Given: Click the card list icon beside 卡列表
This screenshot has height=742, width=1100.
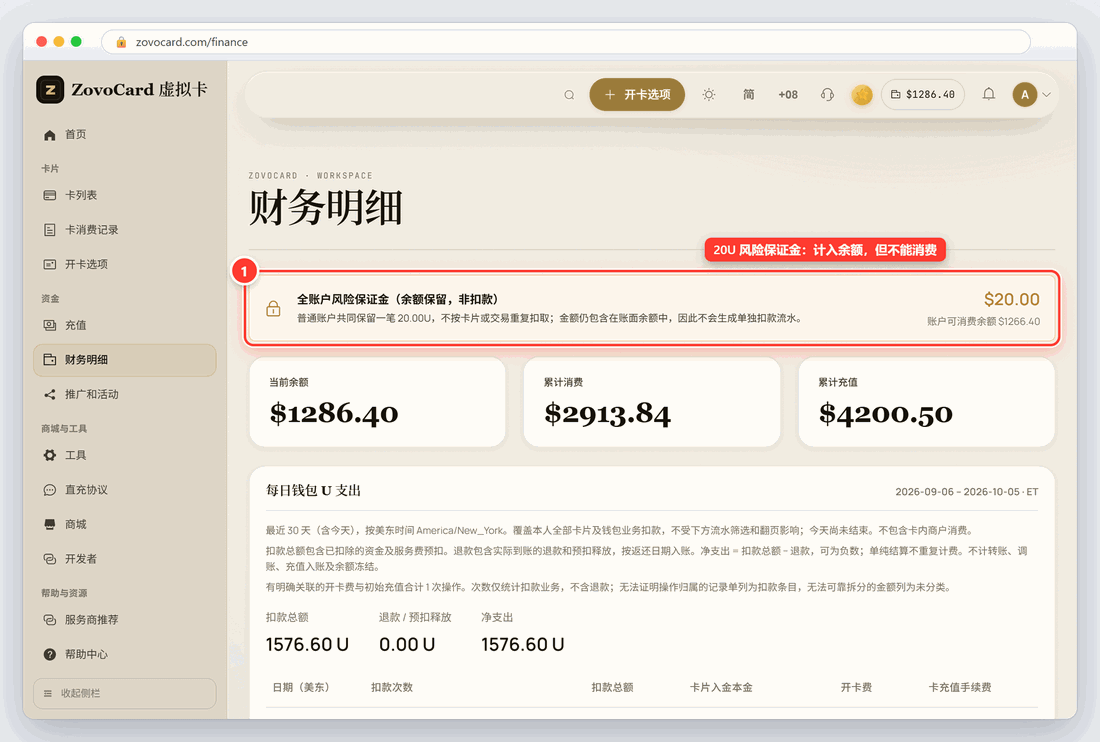Looking at the screenshot, I should point(50,196).
